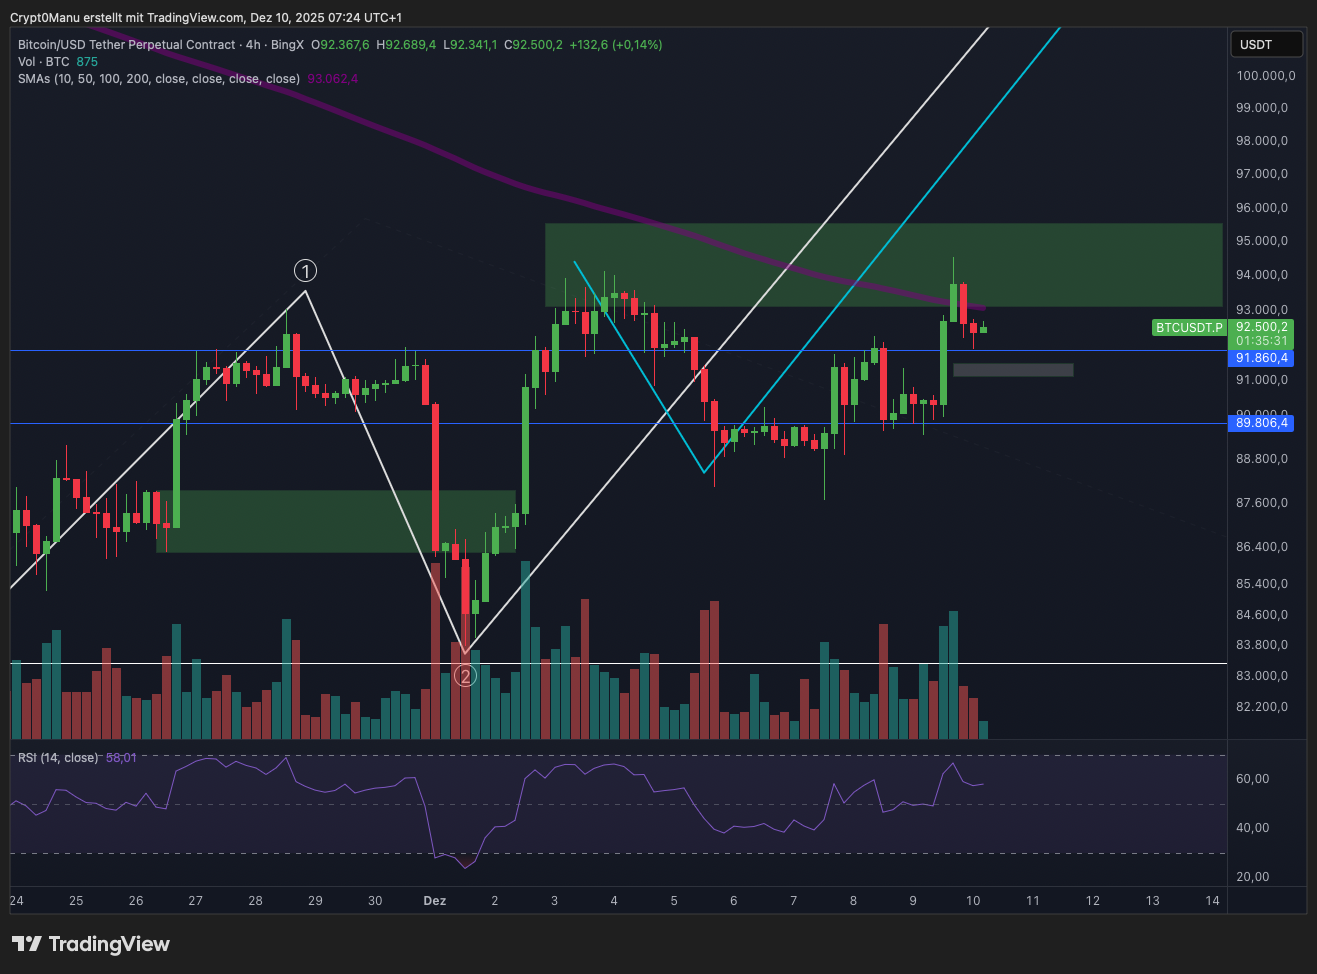This screenshot has width=1317, height=974.
Task: Select the small gray rectangle zone
Action: click(1012, 370)
